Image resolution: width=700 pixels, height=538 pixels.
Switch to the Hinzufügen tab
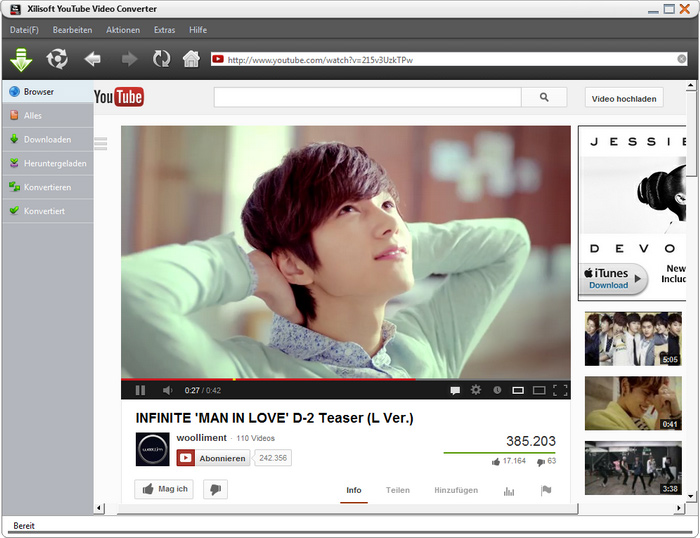point(456,490)
